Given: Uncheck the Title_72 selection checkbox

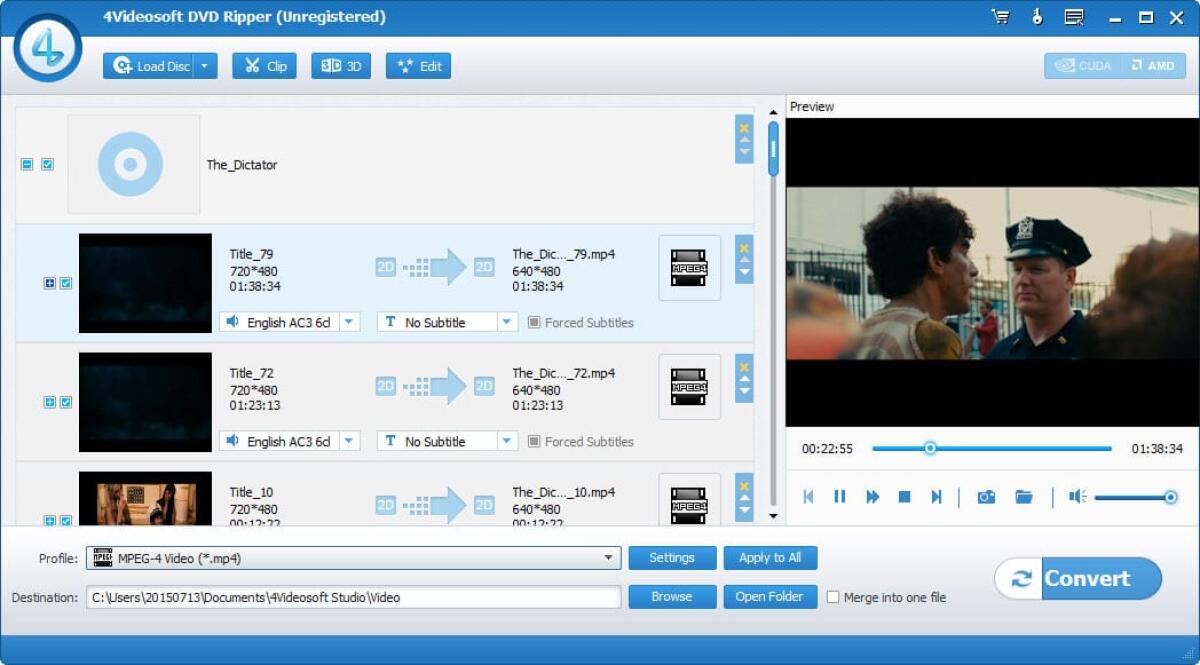Looking at the screenshot, I should click(x=65, y=402).
